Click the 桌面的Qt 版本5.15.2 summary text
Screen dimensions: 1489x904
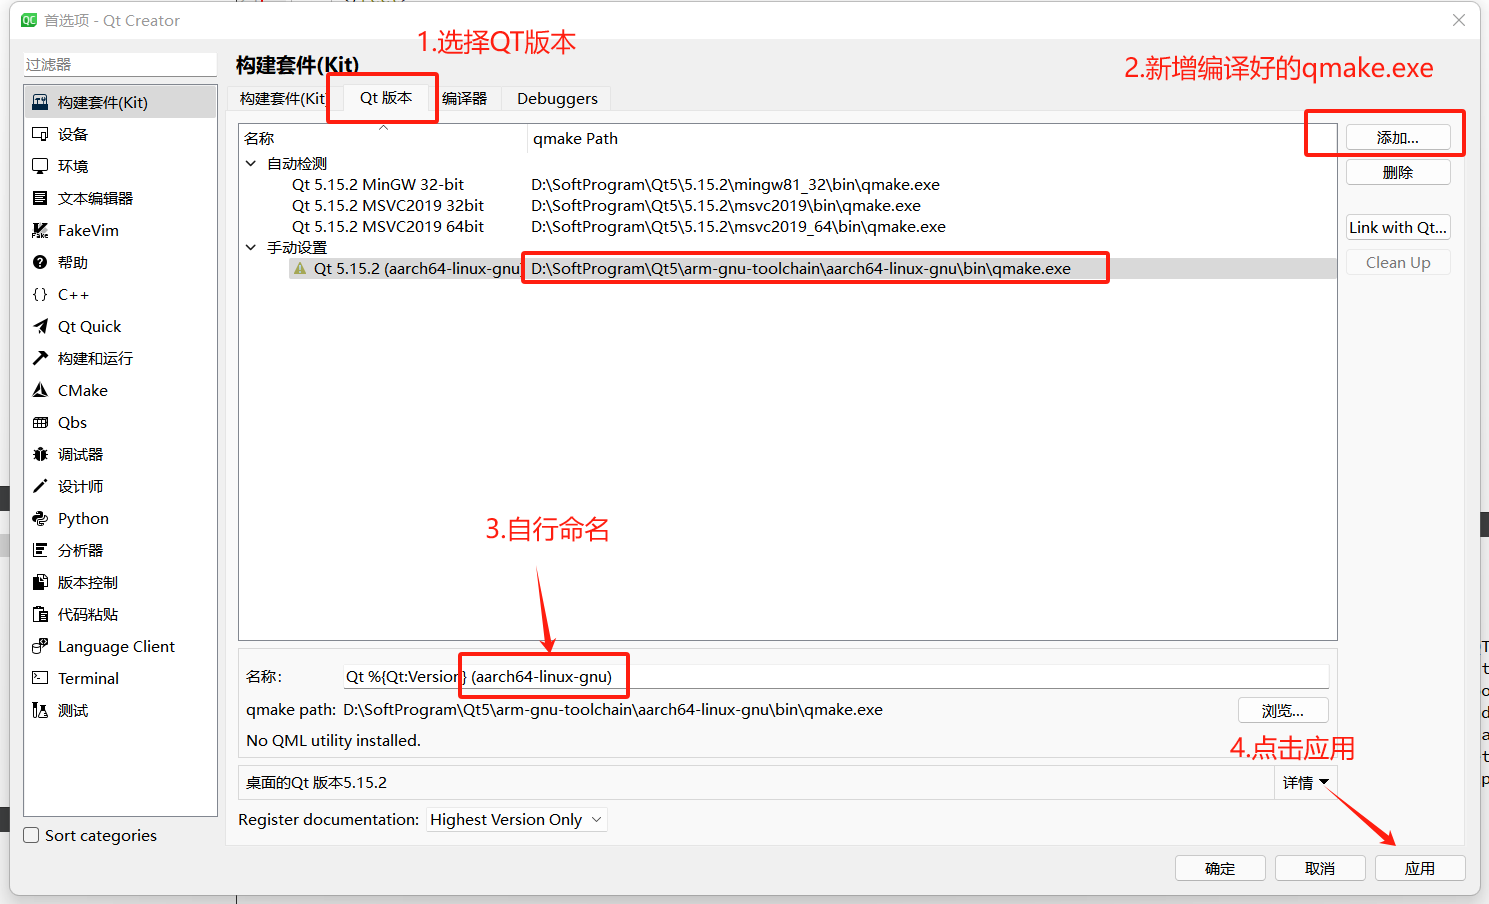click(316, 782)
